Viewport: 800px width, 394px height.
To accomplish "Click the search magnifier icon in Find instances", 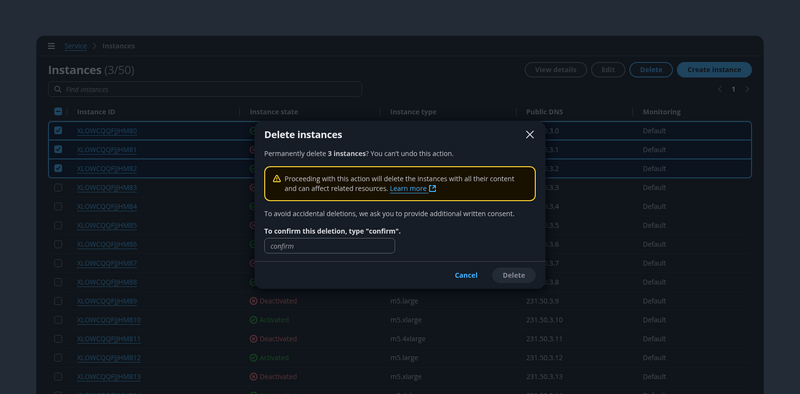I will point(58,89).
